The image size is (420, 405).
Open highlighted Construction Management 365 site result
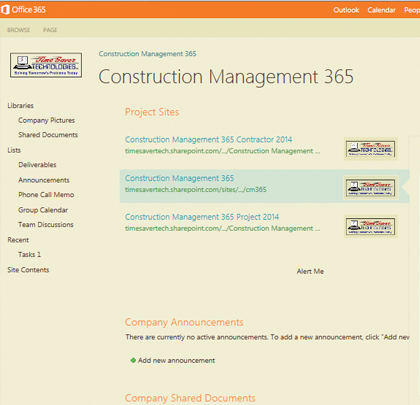(x=179, y=178)
